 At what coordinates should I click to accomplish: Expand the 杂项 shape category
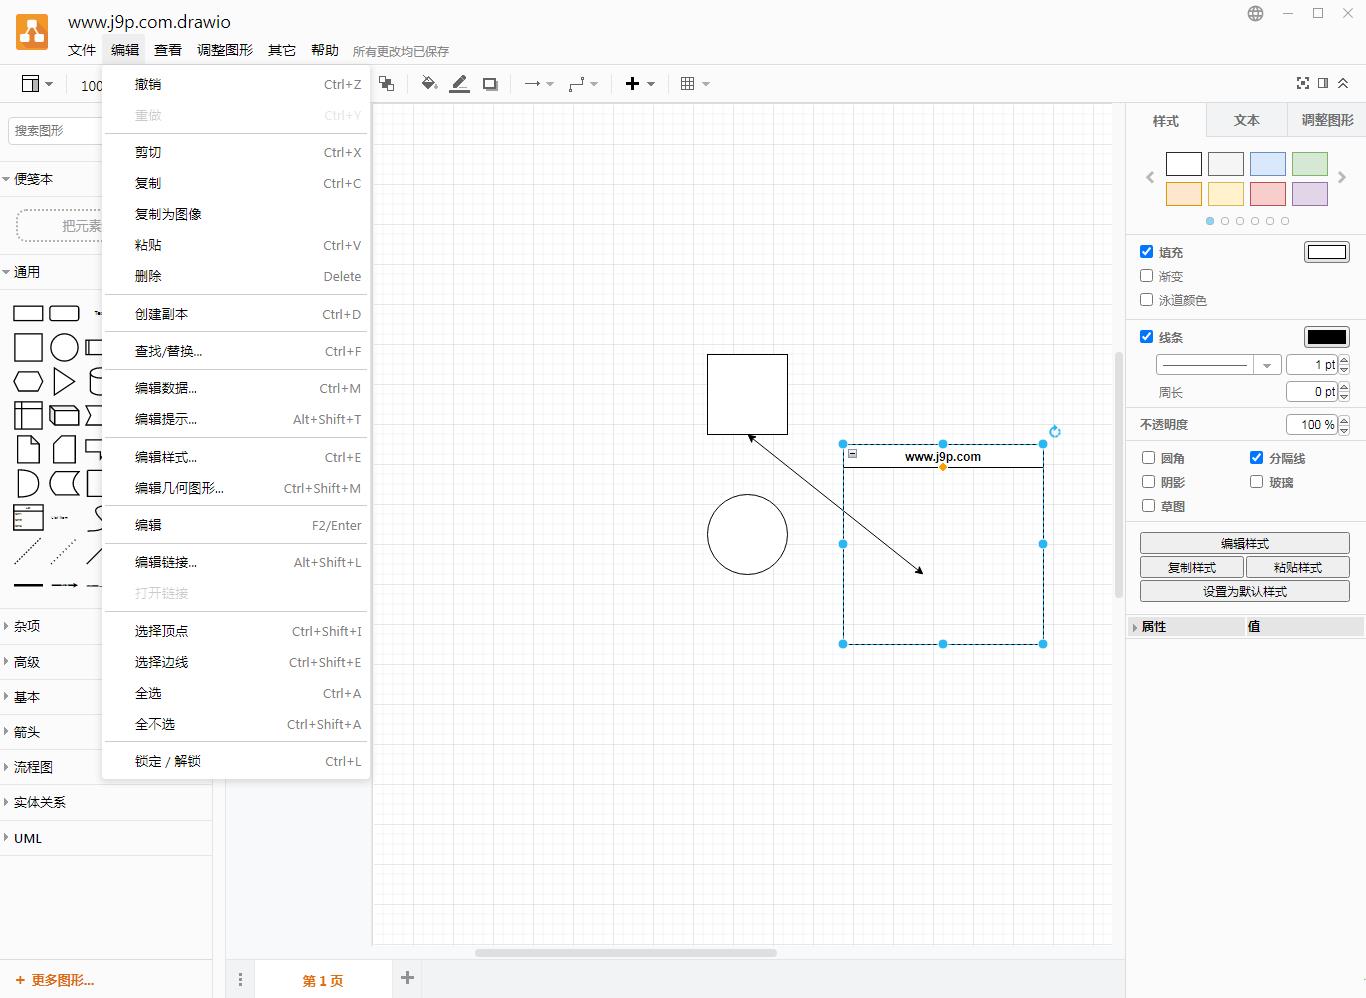pos(106,626)
